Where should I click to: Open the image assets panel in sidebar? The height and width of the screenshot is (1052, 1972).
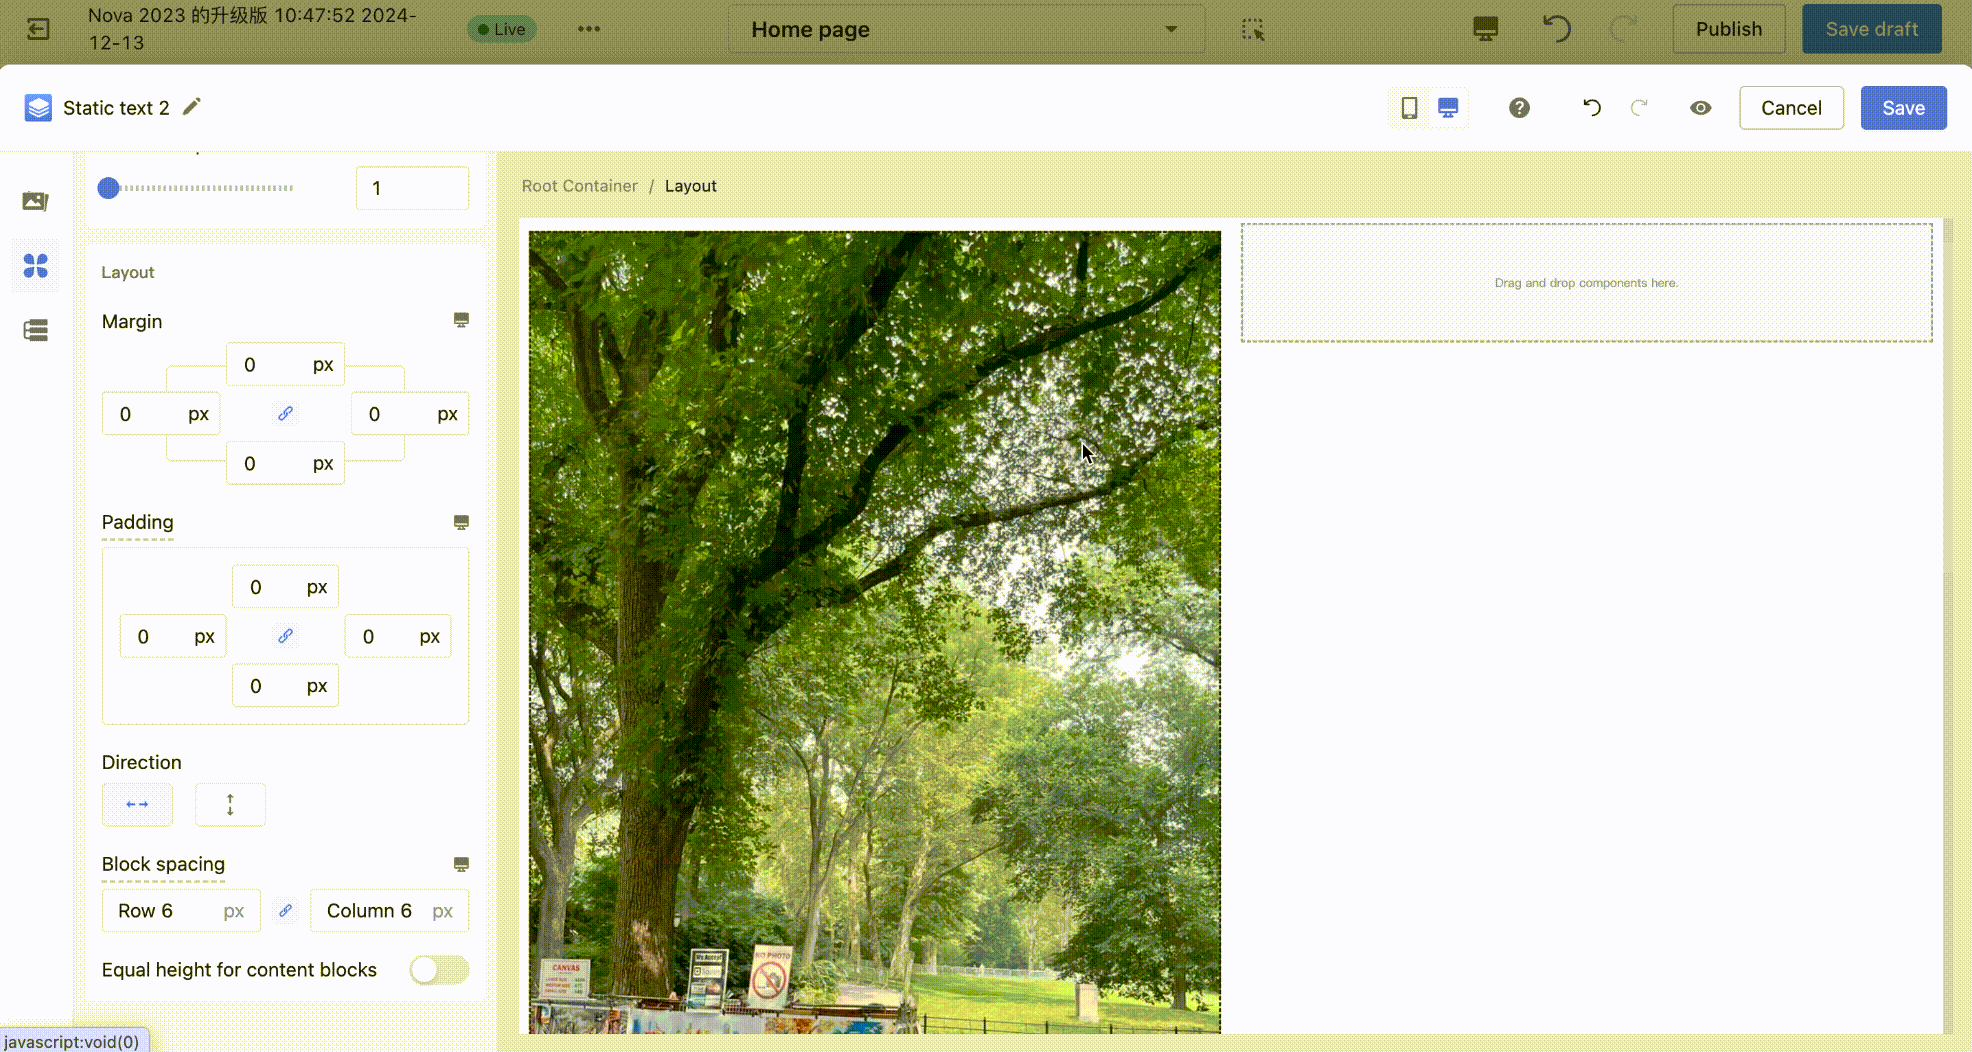click(x=36, y=201)
